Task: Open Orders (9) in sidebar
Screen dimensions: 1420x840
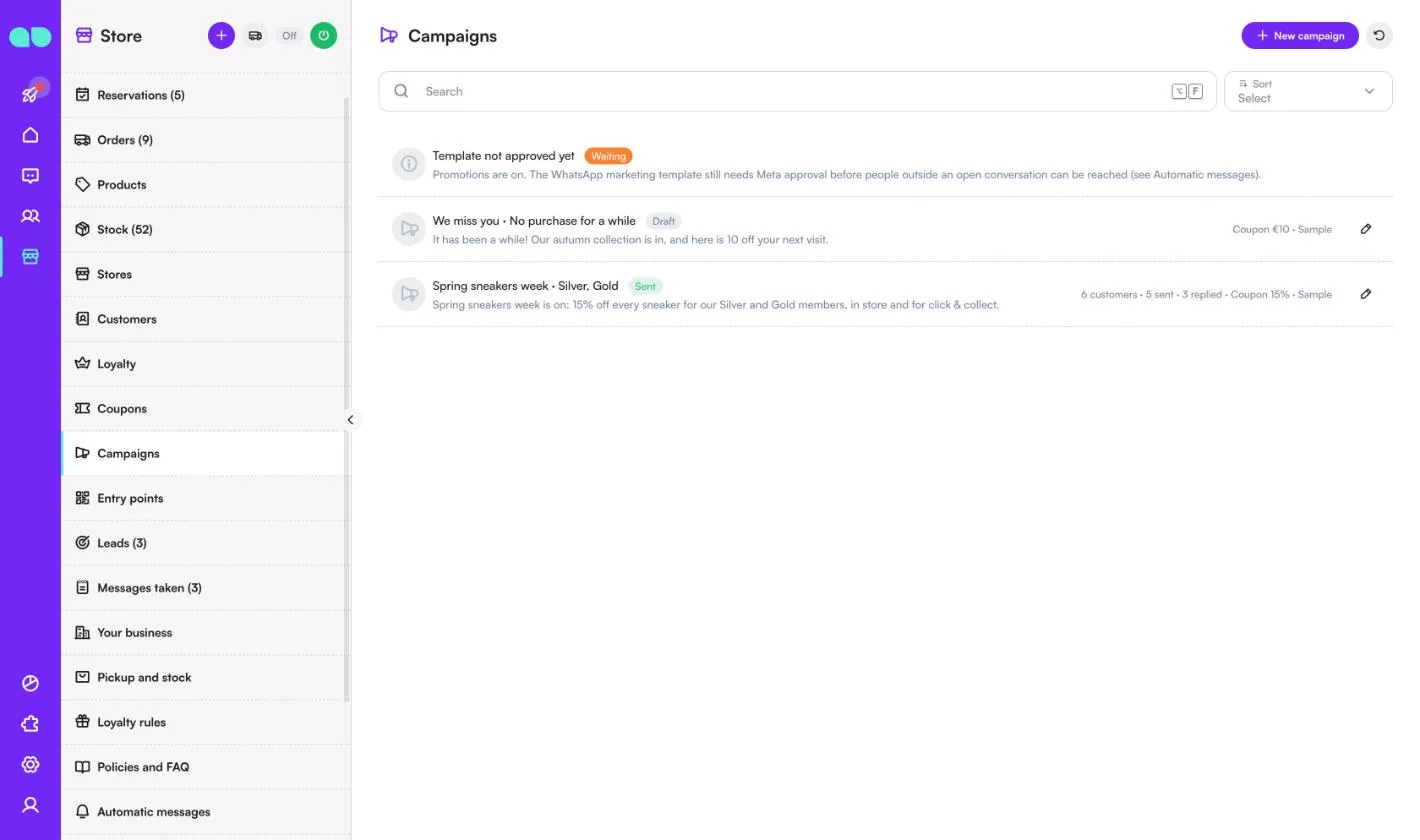Action: [x=204, y=140]
